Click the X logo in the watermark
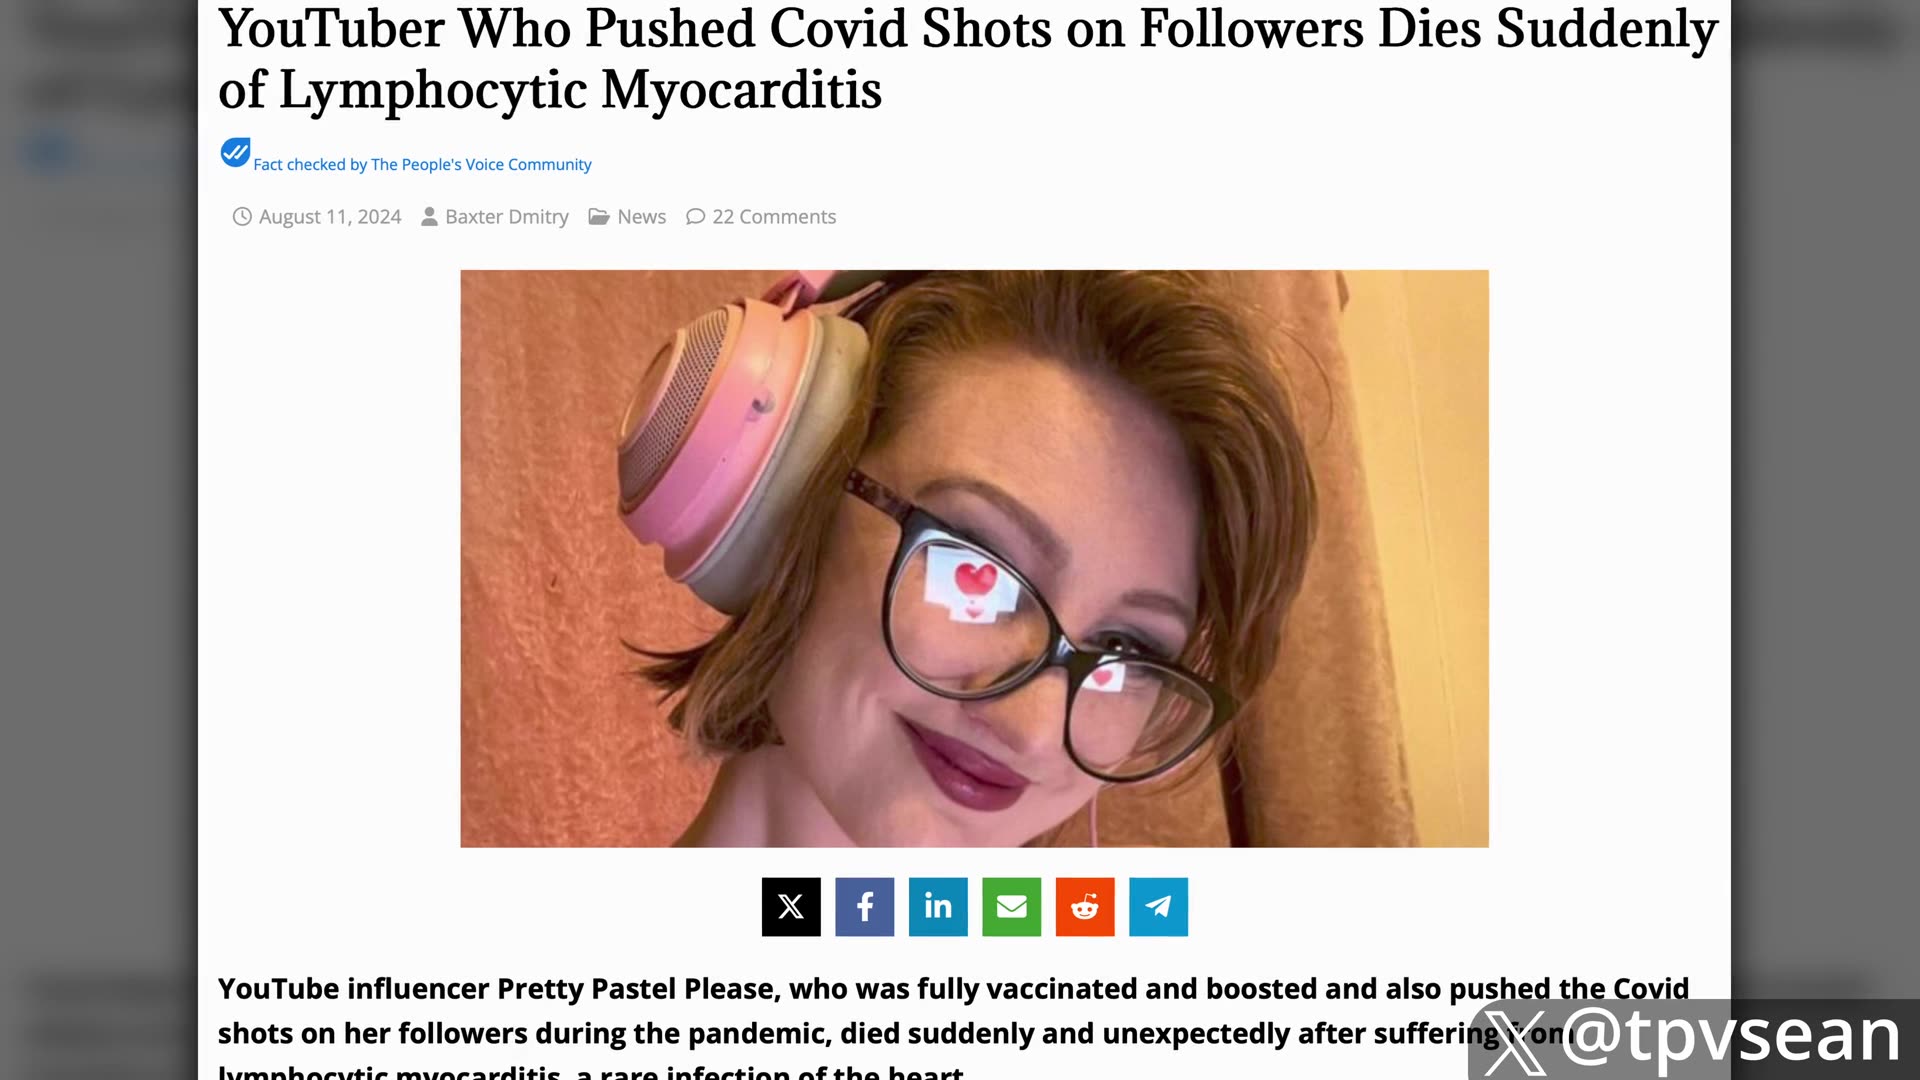 [x=1515, y=1042]
